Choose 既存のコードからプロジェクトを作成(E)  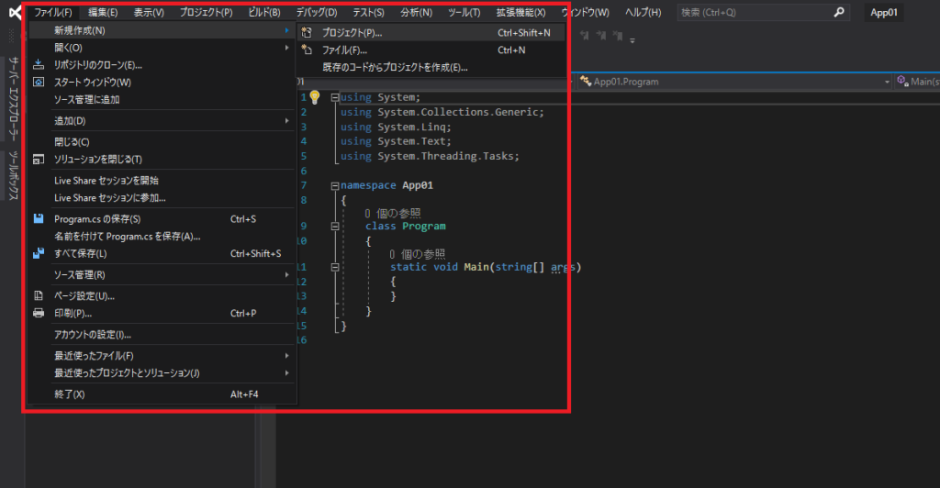394,67
